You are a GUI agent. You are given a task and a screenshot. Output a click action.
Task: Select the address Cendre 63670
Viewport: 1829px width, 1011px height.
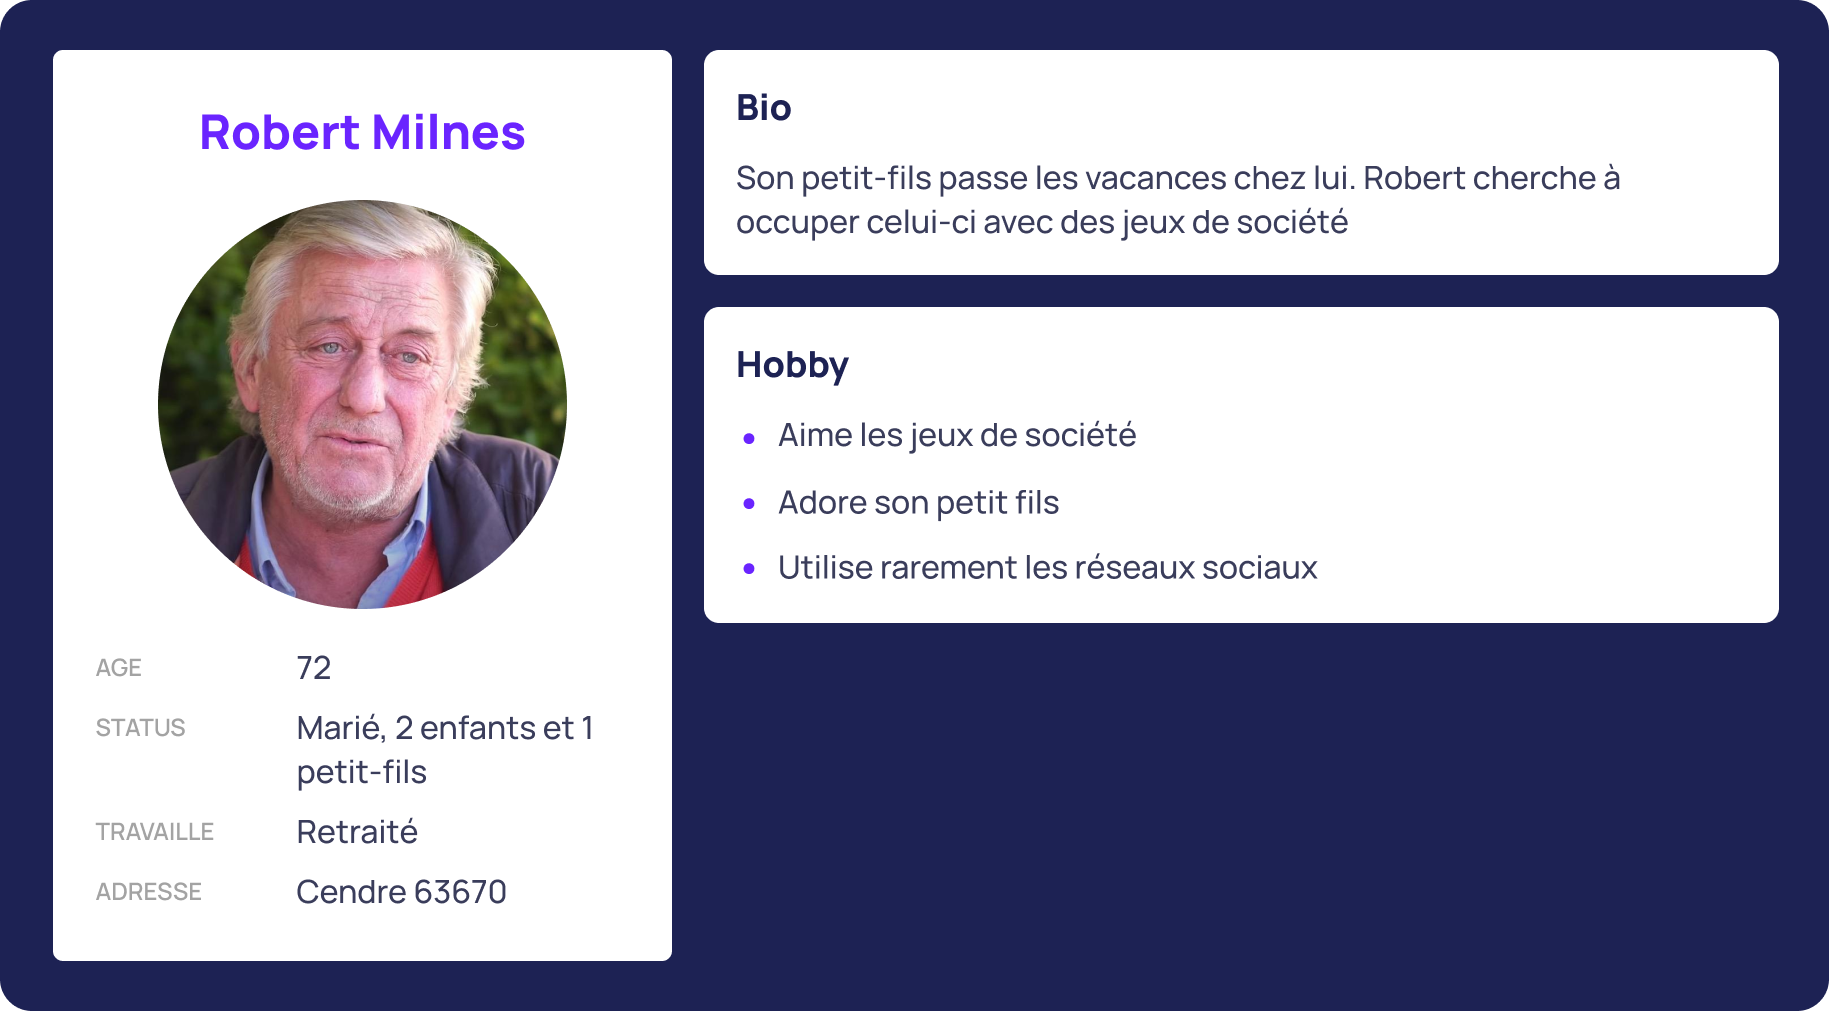coord(401,891)
